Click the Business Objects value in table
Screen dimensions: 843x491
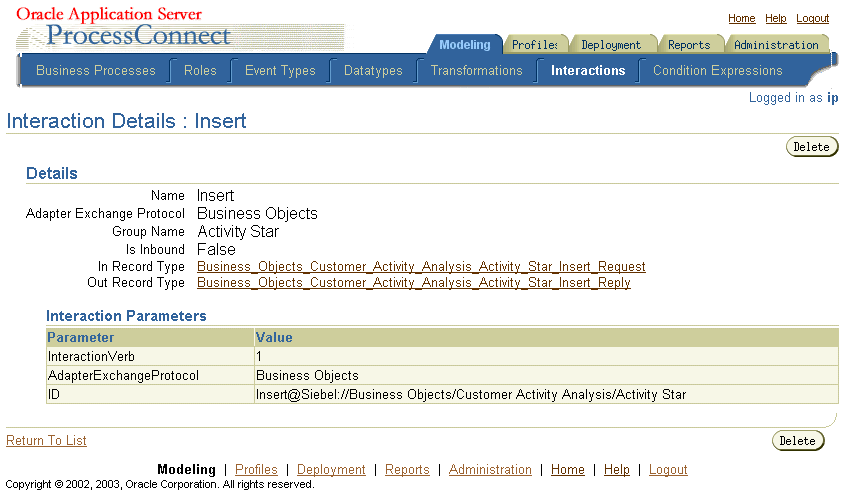click(x=307, y=375)
